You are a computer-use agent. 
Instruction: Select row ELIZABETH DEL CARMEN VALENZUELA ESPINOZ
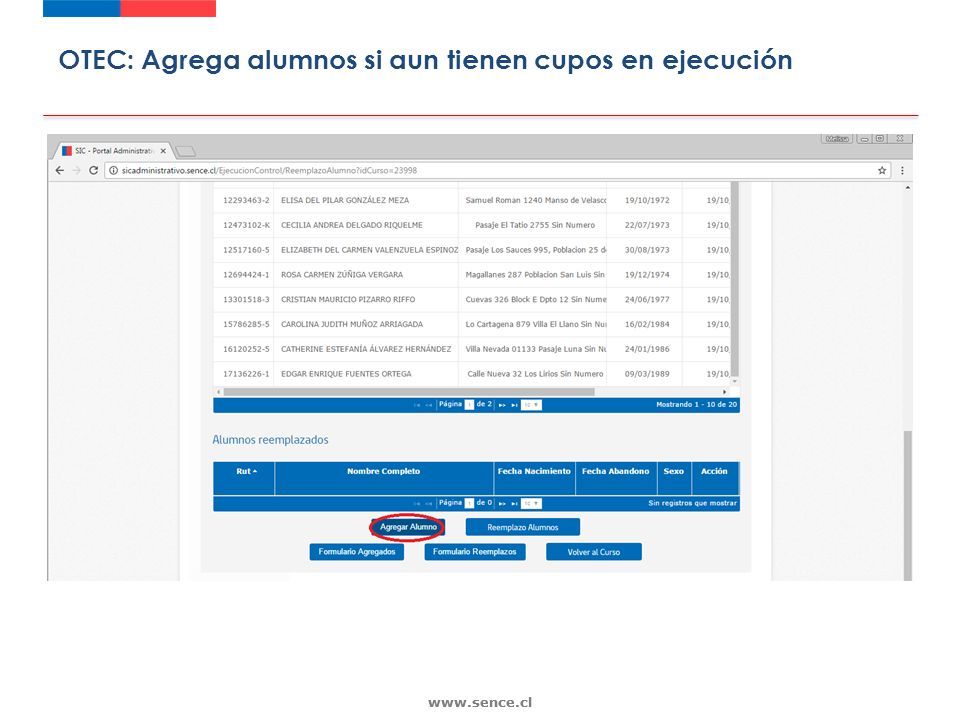click(471, 250)
